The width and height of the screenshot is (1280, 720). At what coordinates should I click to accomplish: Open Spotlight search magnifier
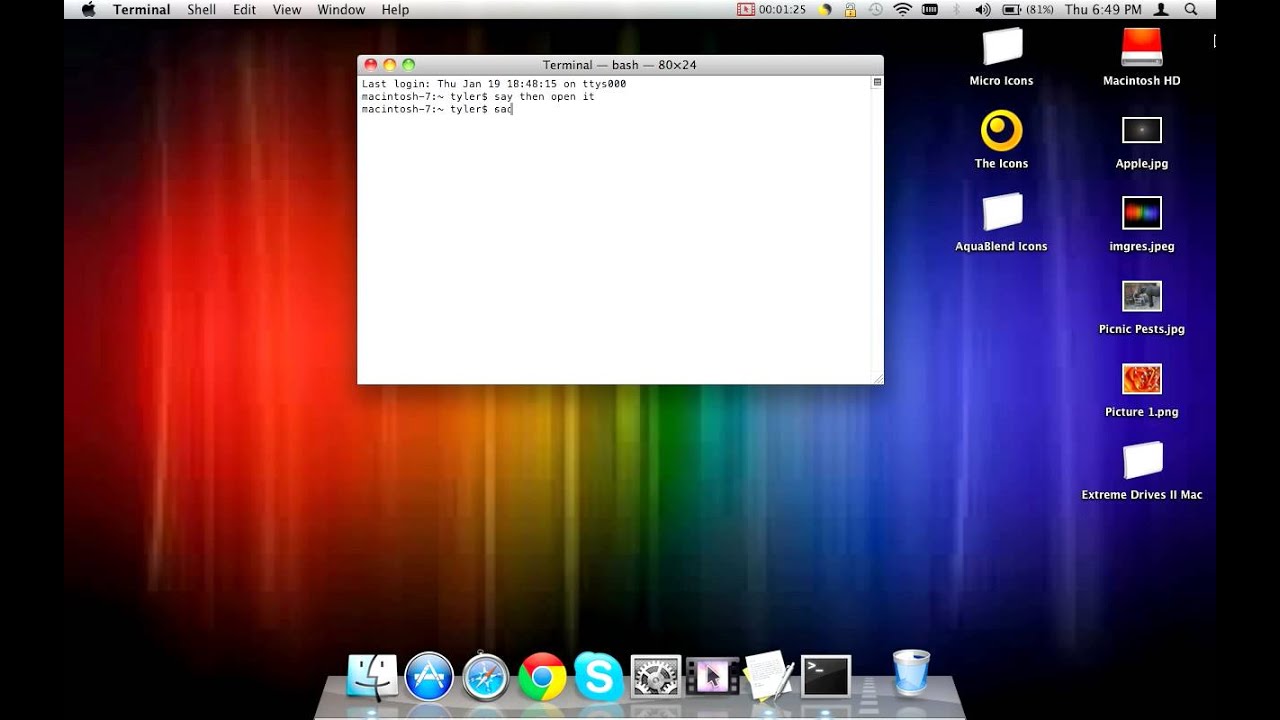pos(1191,9)
